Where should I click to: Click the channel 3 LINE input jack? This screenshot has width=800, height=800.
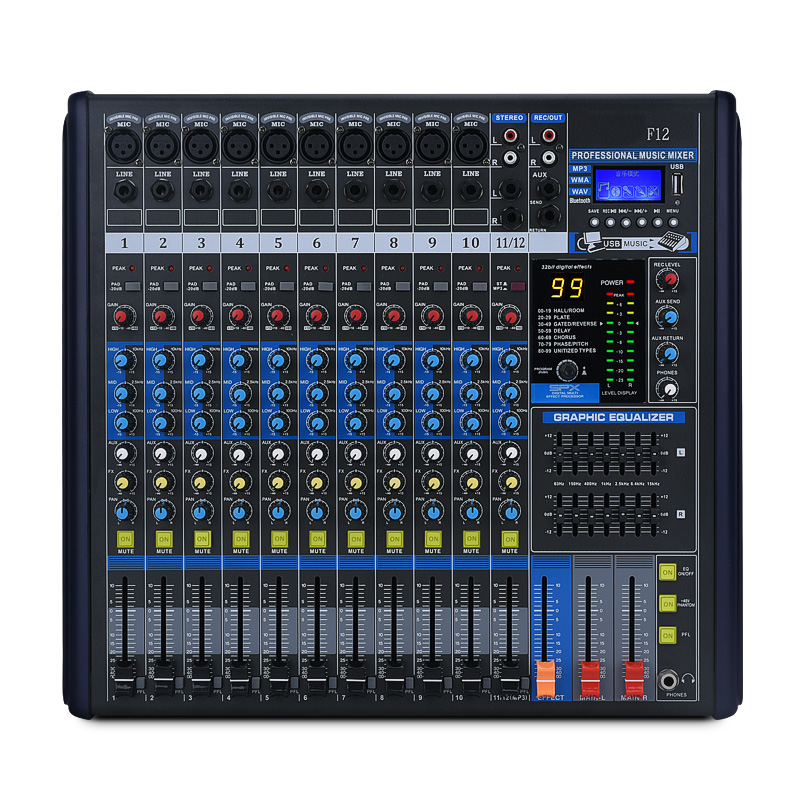point(201,191)
